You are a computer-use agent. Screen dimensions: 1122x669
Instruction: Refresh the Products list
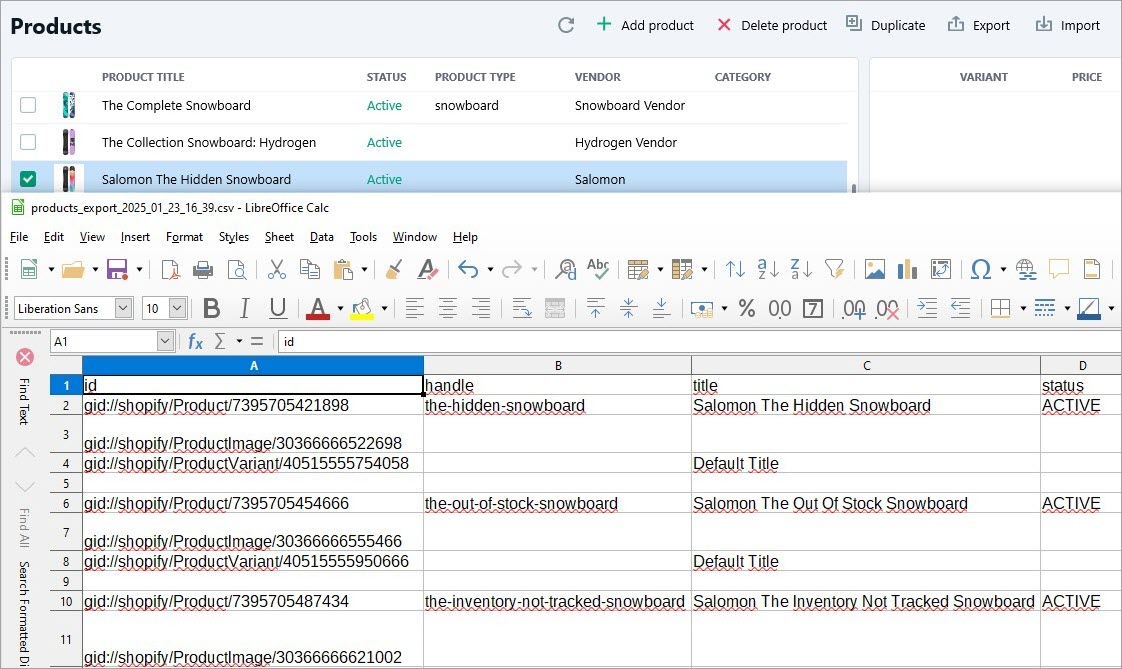[566, 25]
